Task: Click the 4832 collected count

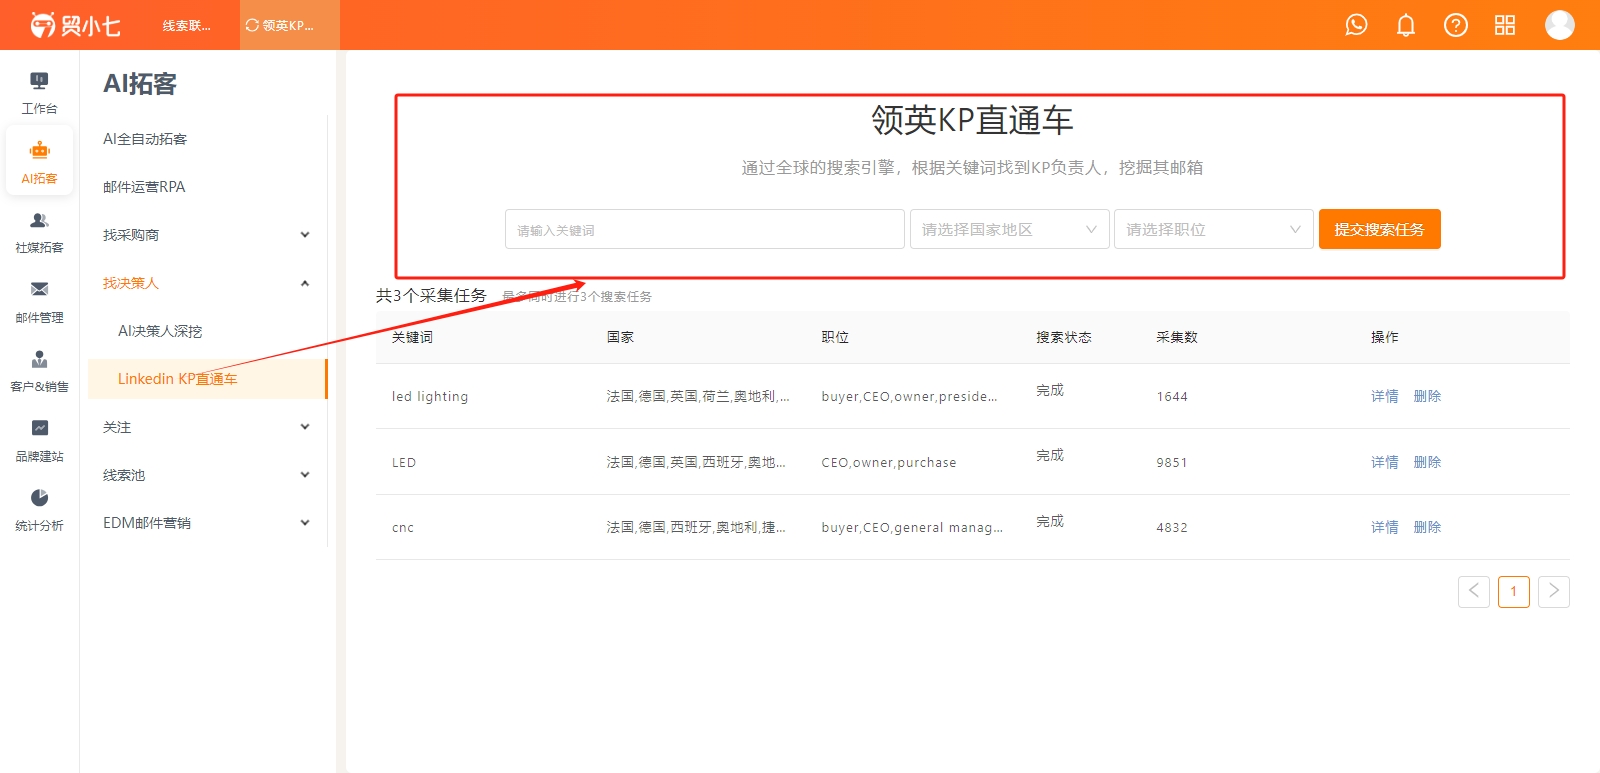Action: point(1172,528)
